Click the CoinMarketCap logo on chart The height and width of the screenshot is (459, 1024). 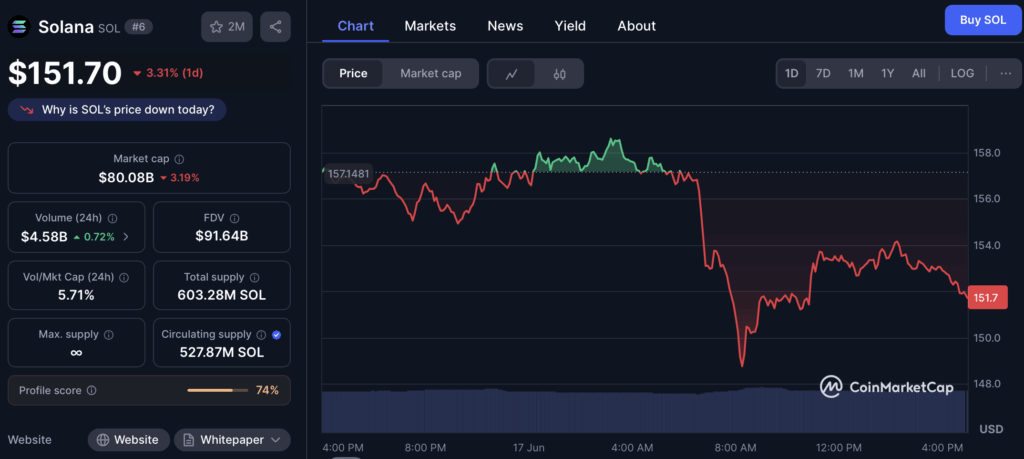(x=886, y=387)
